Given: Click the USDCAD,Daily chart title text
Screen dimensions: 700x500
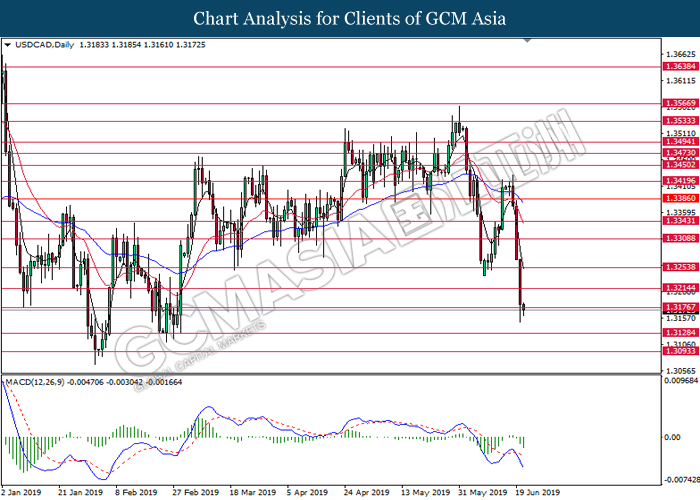Looking at the screenshot, I should [x=44, y=45].
